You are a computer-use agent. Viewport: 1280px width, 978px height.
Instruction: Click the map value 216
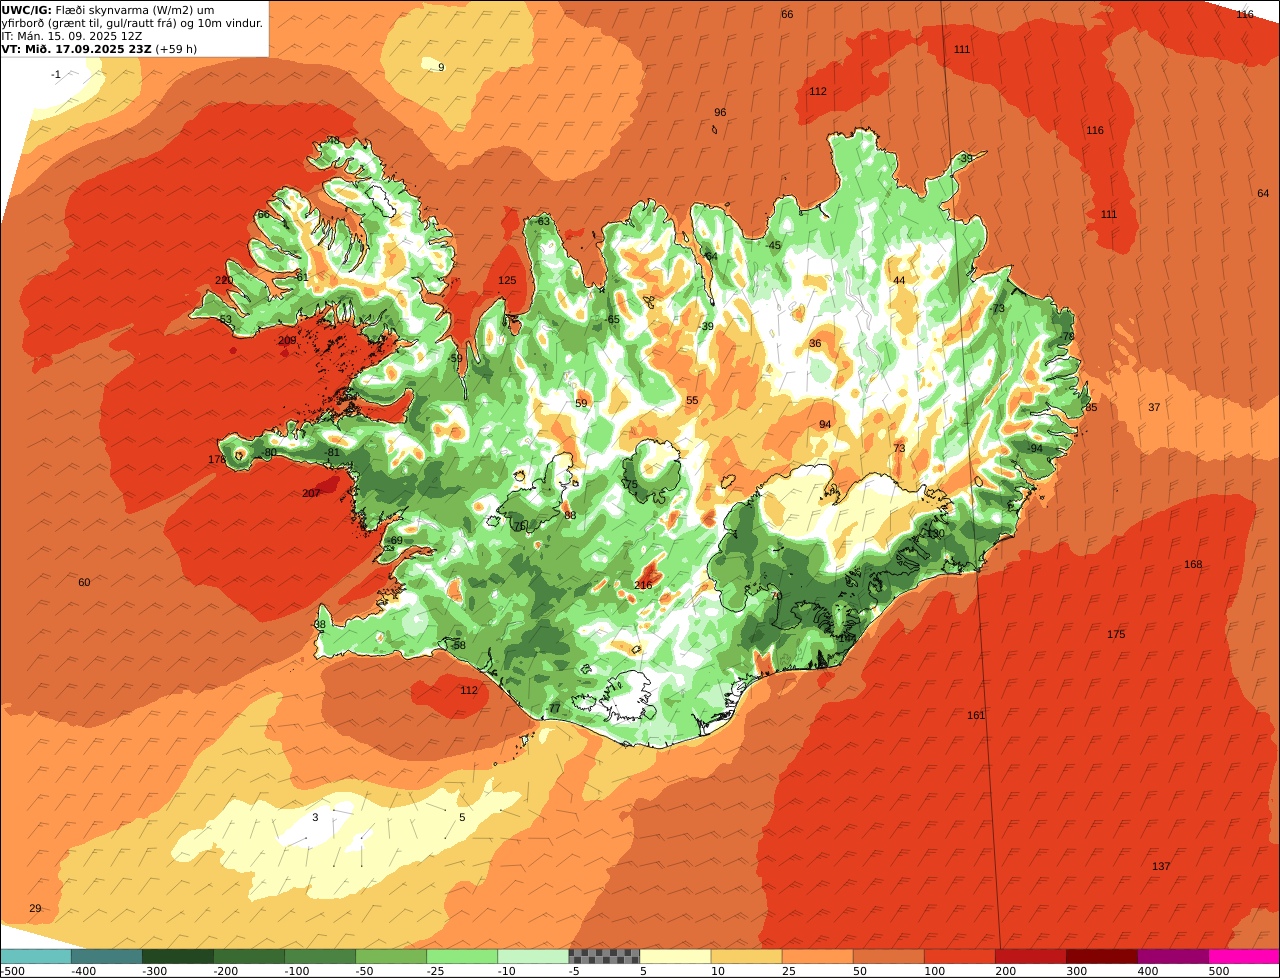(x=643, y=585)
